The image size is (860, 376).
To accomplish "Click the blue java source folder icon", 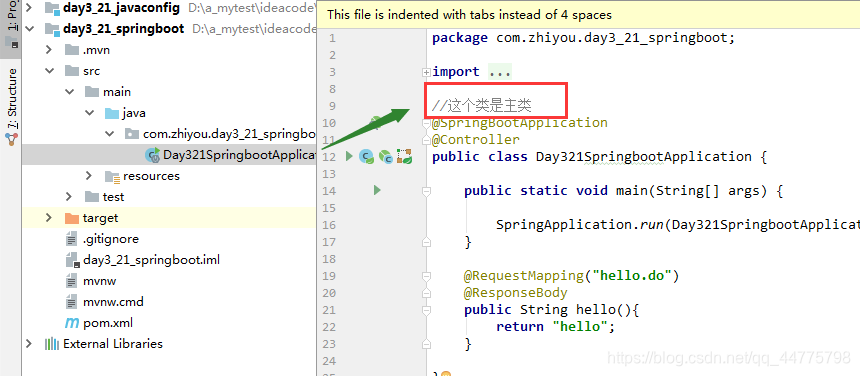I will click(112, 113).
